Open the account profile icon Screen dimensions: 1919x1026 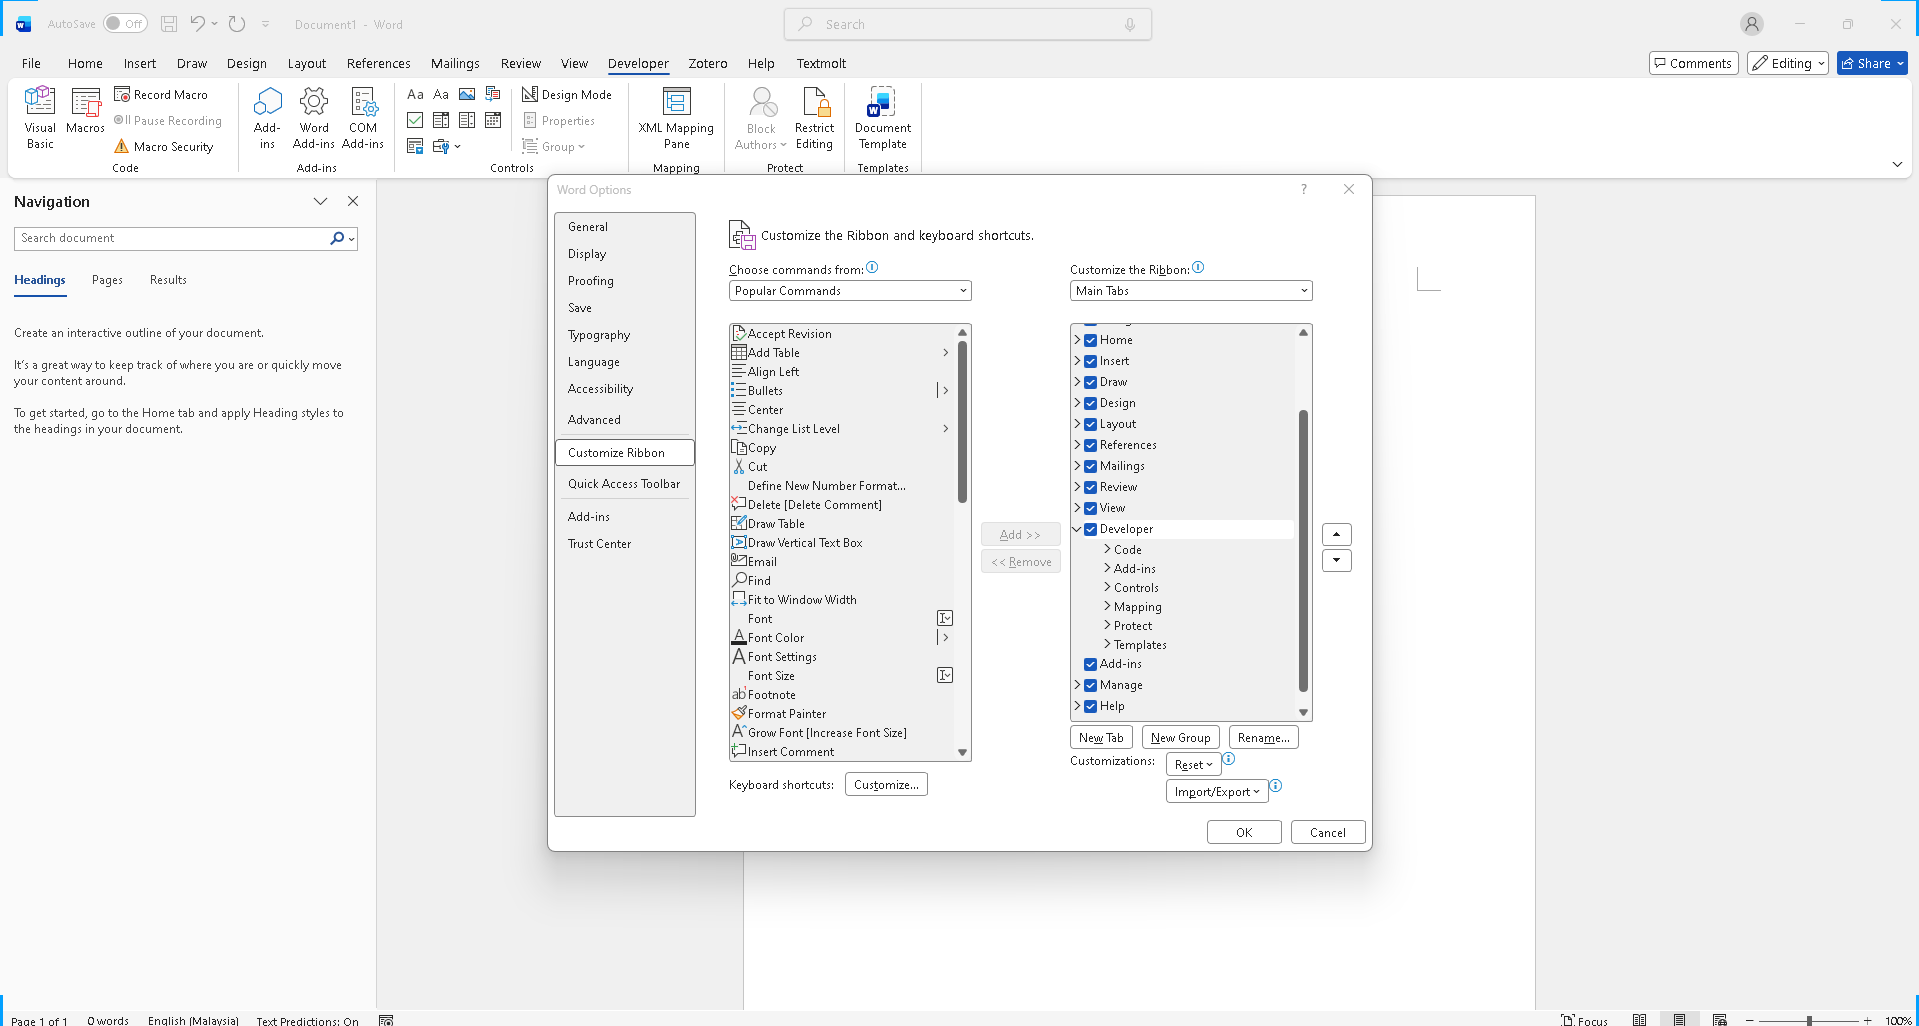click(1751, 24)
